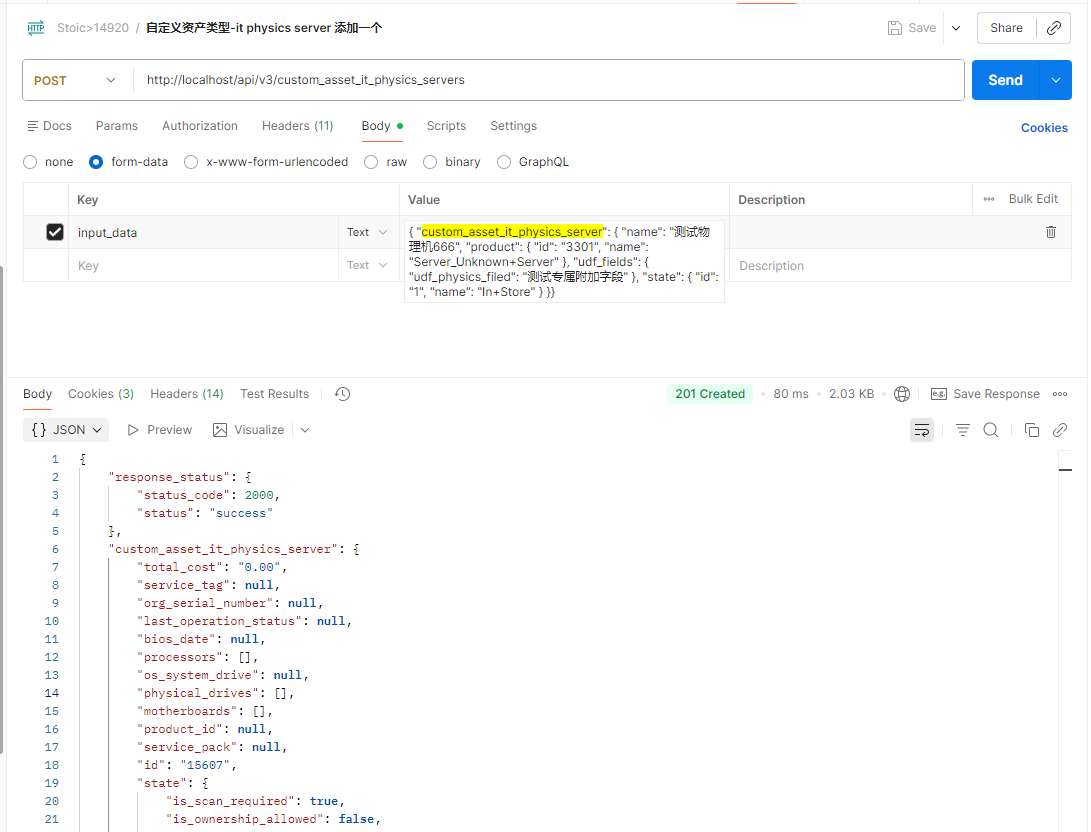Open the Cookies link
1091x832 pixels.
coord(1044,128)
